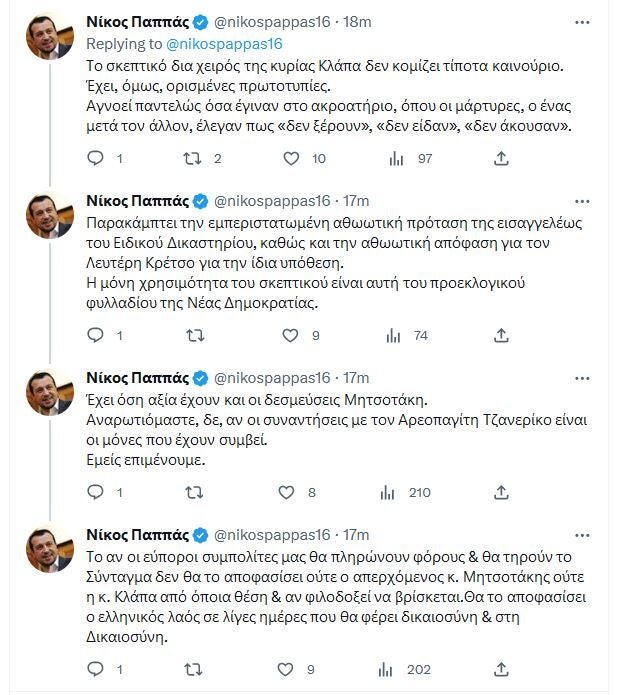This screenshot has width=629, height=695.
Task: Reply to the tweet with 202 views
Action: [x=95, y=669]
